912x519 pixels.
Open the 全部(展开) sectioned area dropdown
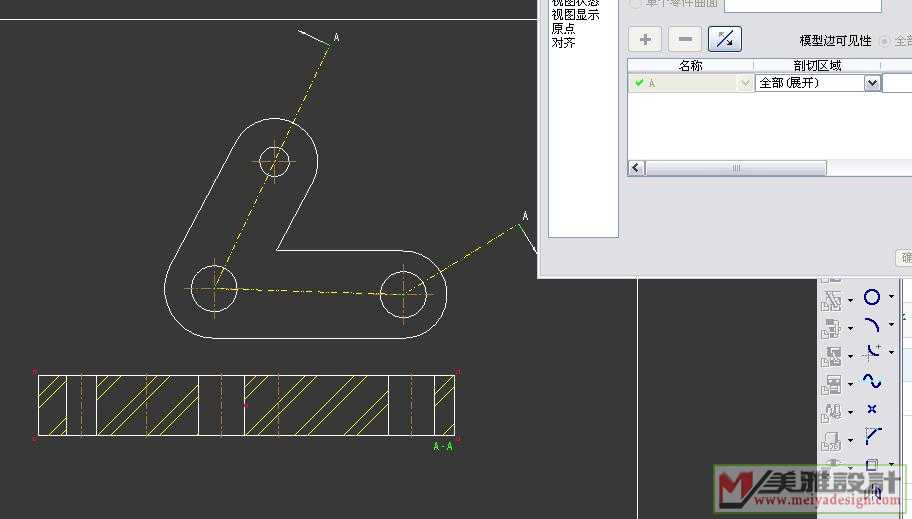pos(871,83)
